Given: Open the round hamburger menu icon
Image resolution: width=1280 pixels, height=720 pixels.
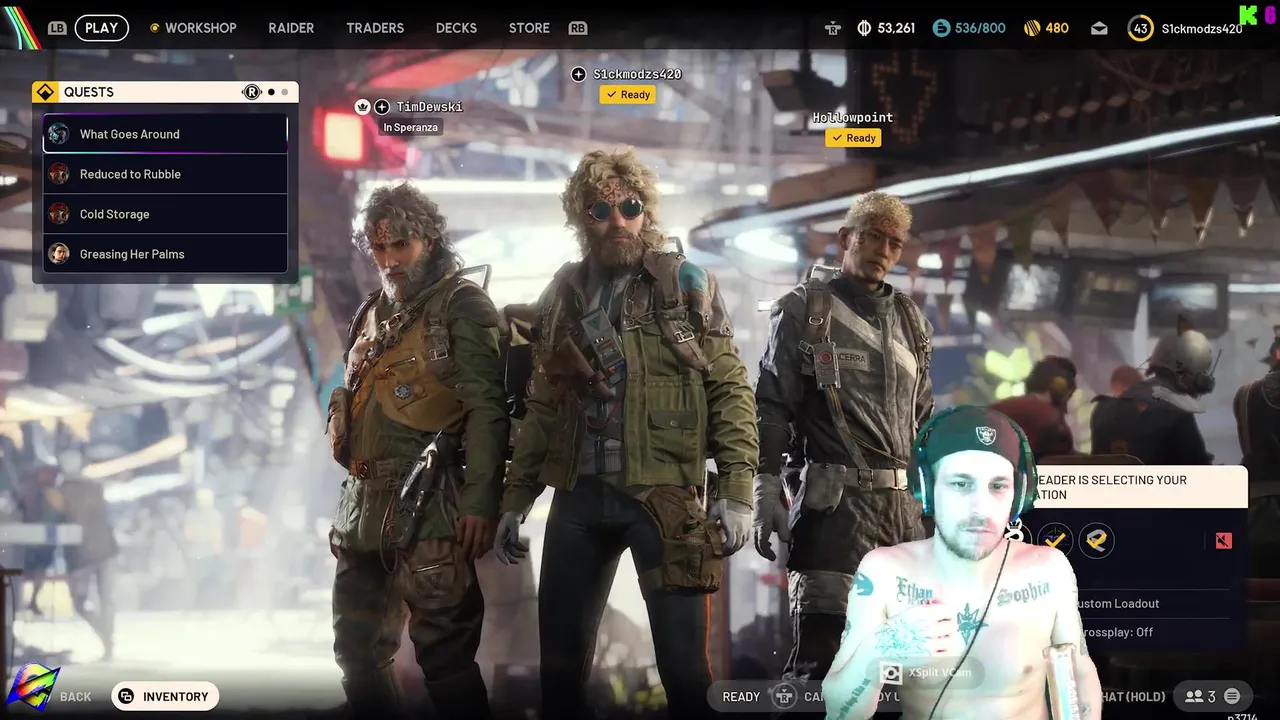Looking at the screenshot, I should [1232, 697].
